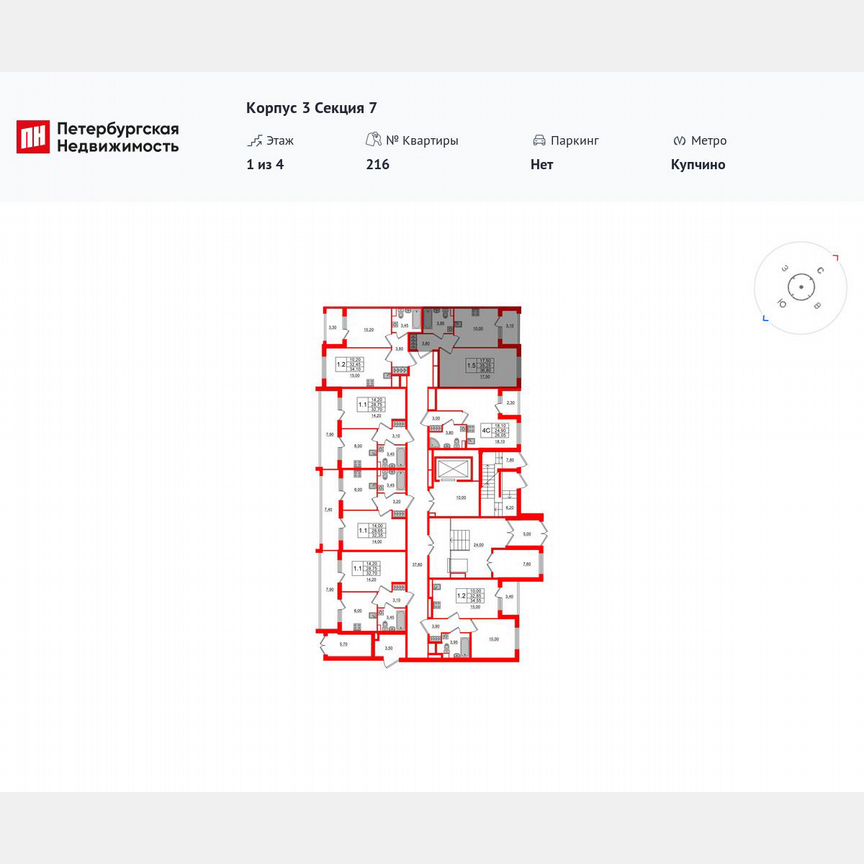The height and width of the screenshot is (864, 864).
Task: Click the elevator shaft symbol on plan
Action: [x=453, y=469]
